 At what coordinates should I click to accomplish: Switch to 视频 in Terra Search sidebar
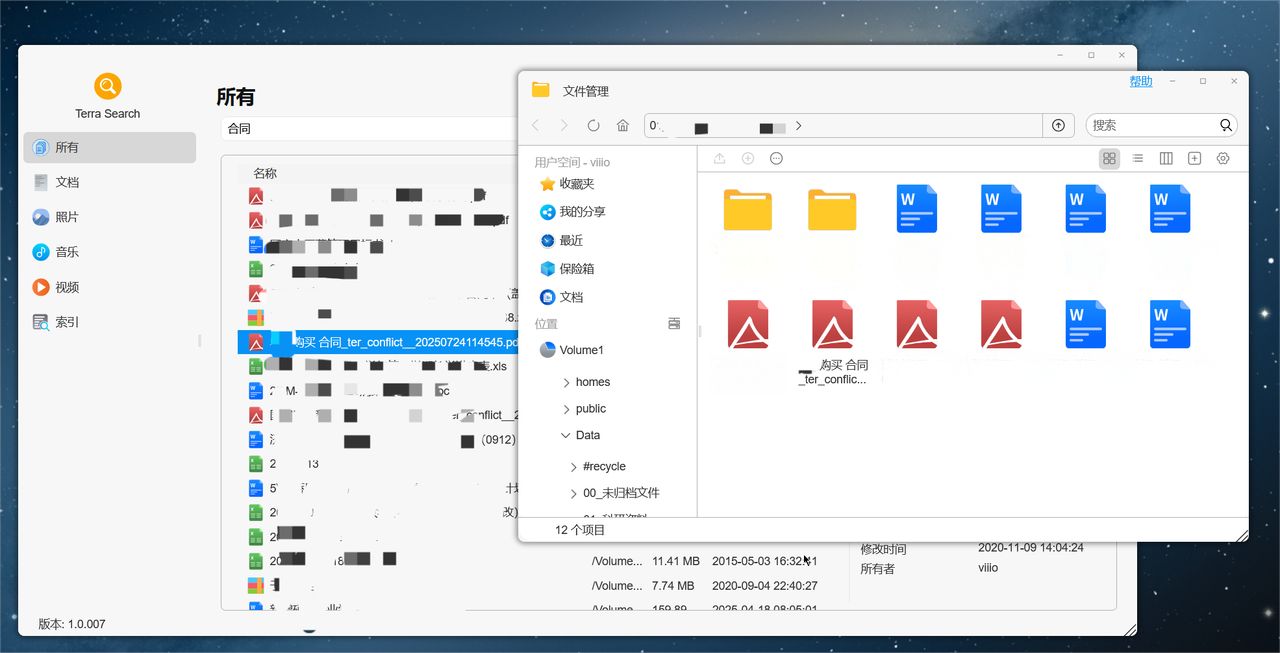tap(109, 287)
